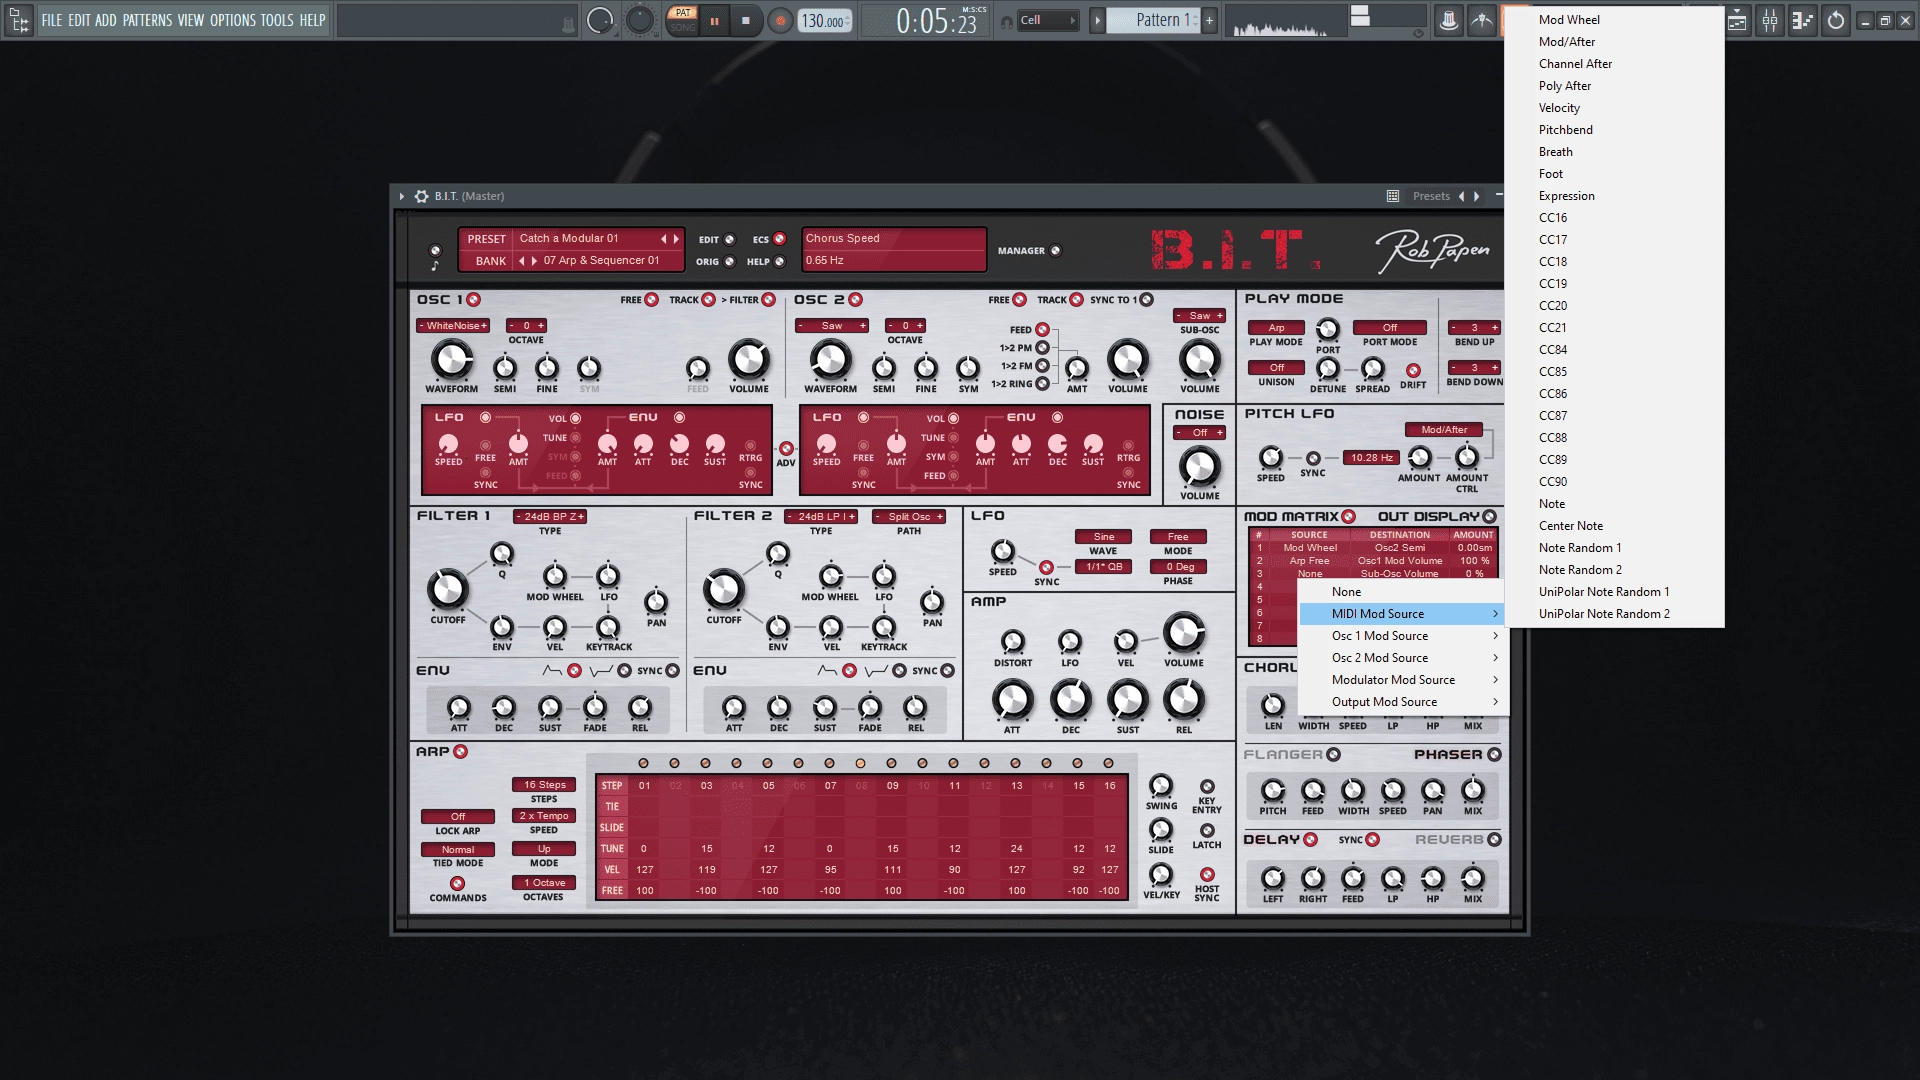Click the pause button in transport
Image resolution: width=1920 pixels, height=1080 pixels.
pos(715,21)
